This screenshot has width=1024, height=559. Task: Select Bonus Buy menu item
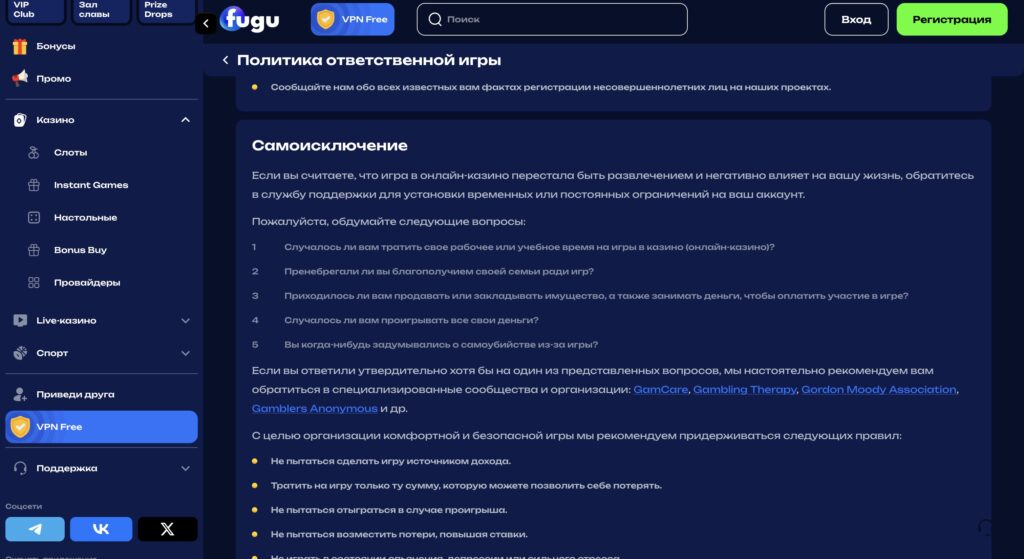[80, 249]
